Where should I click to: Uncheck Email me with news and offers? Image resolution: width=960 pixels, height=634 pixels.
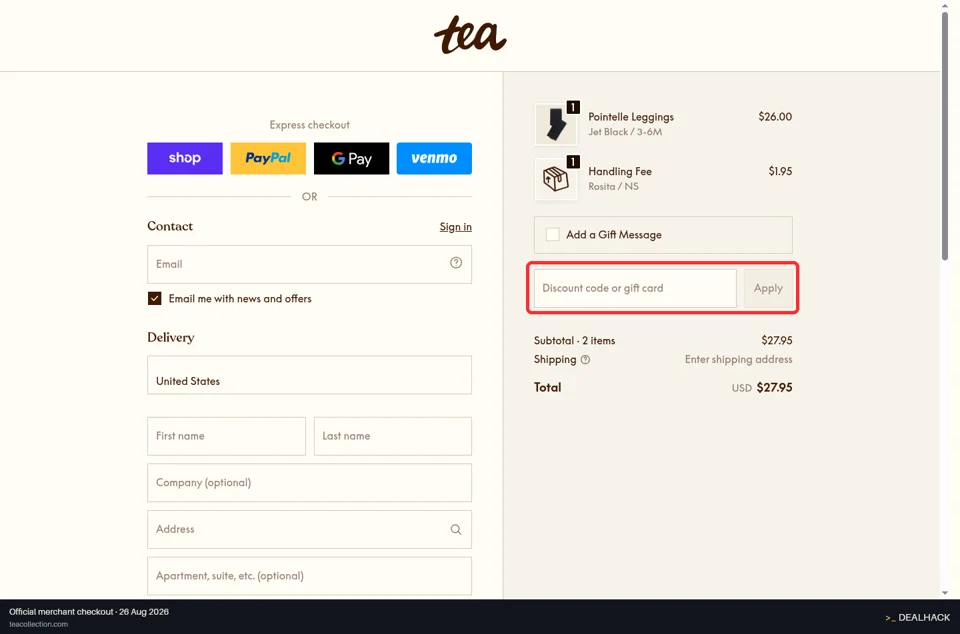tap(154, 299)
